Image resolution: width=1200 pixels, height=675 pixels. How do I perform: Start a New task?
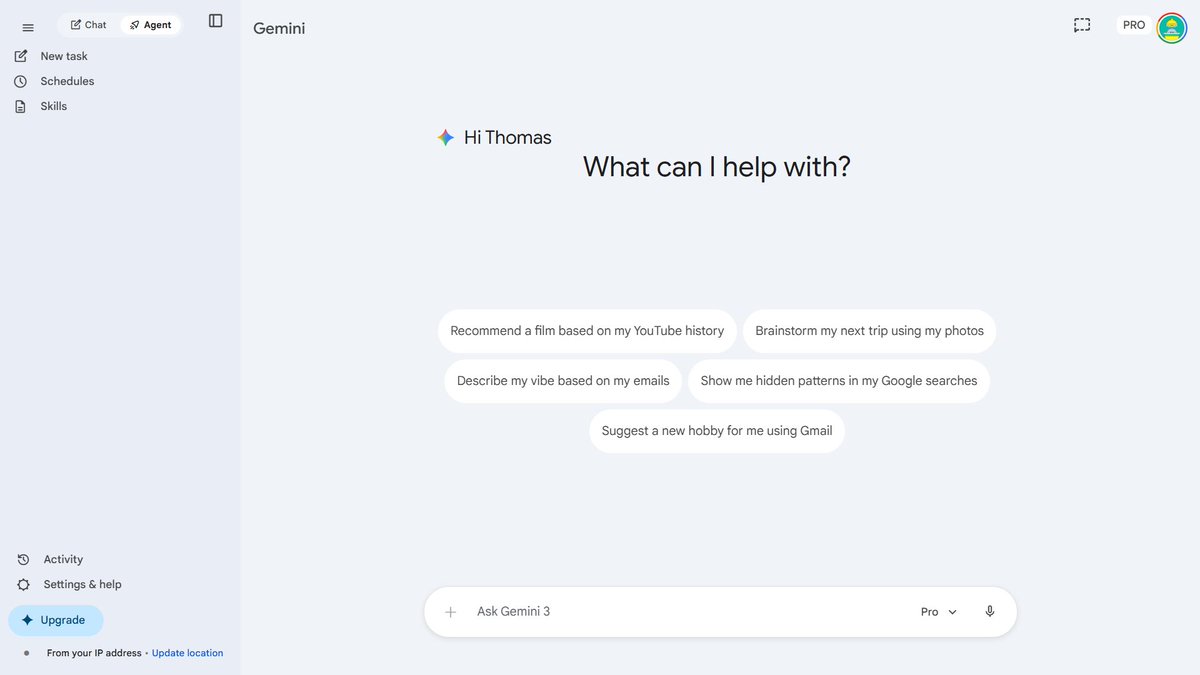[x=64, y=56]
